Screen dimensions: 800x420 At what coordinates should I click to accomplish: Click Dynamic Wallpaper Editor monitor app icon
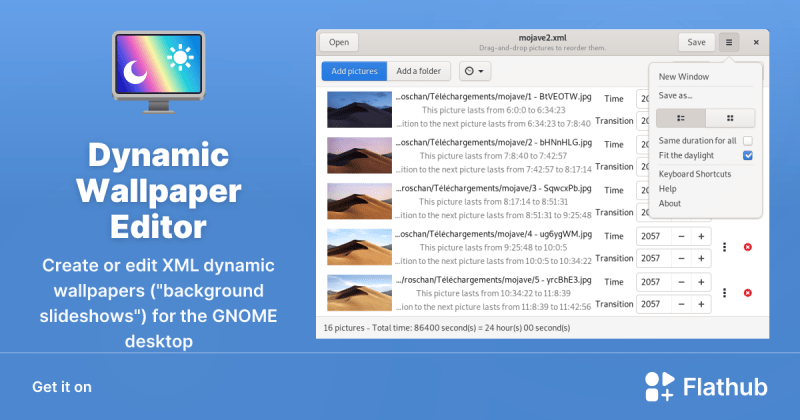[x=159, y=72]
